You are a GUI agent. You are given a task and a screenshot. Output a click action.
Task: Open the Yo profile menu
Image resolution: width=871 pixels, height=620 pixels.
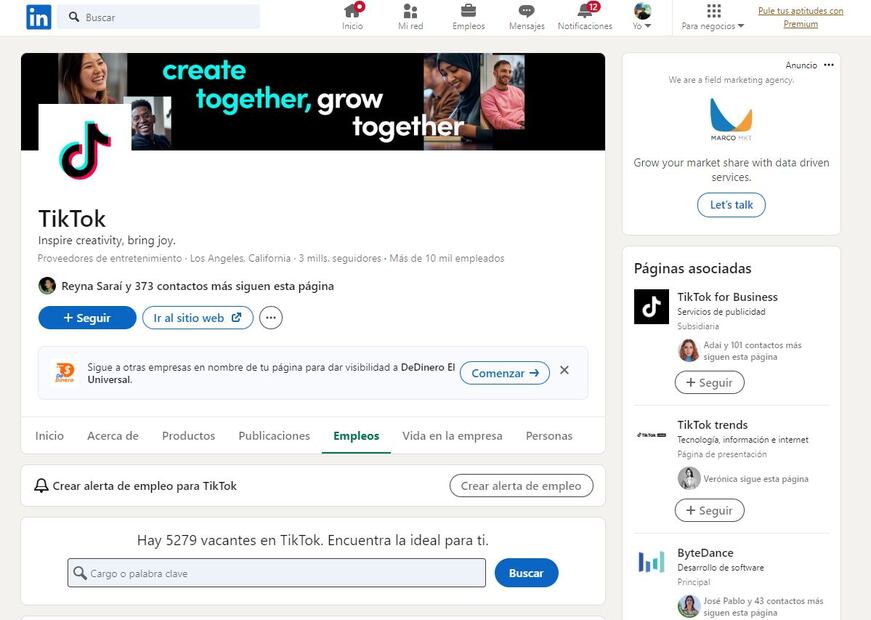click(642, 17)
